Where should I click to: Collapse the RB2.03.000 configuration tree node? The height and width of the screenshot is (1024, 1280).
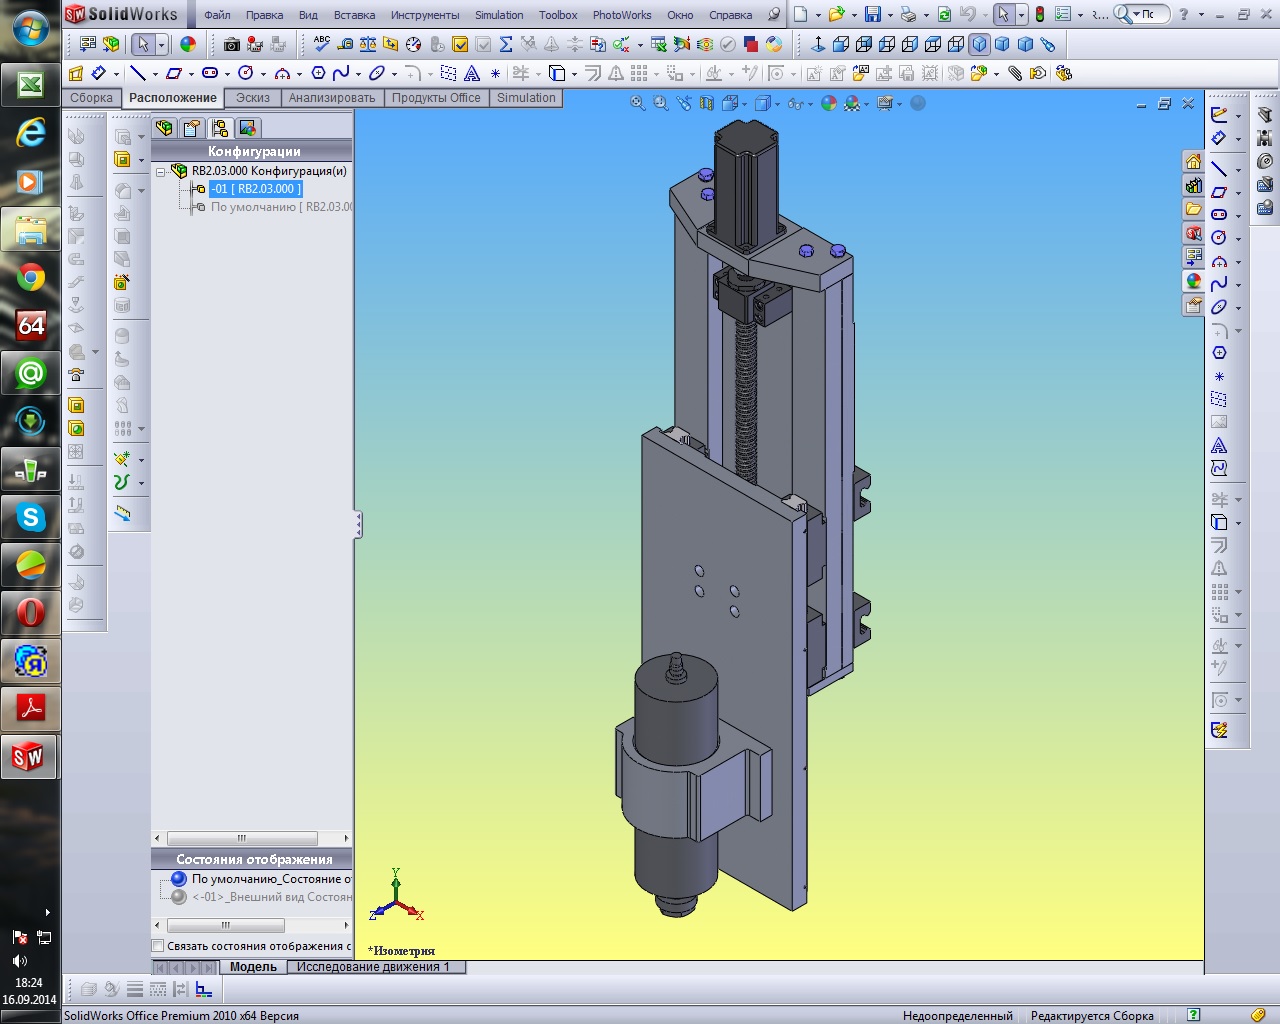pyautogui.click(x=160, y=172)
